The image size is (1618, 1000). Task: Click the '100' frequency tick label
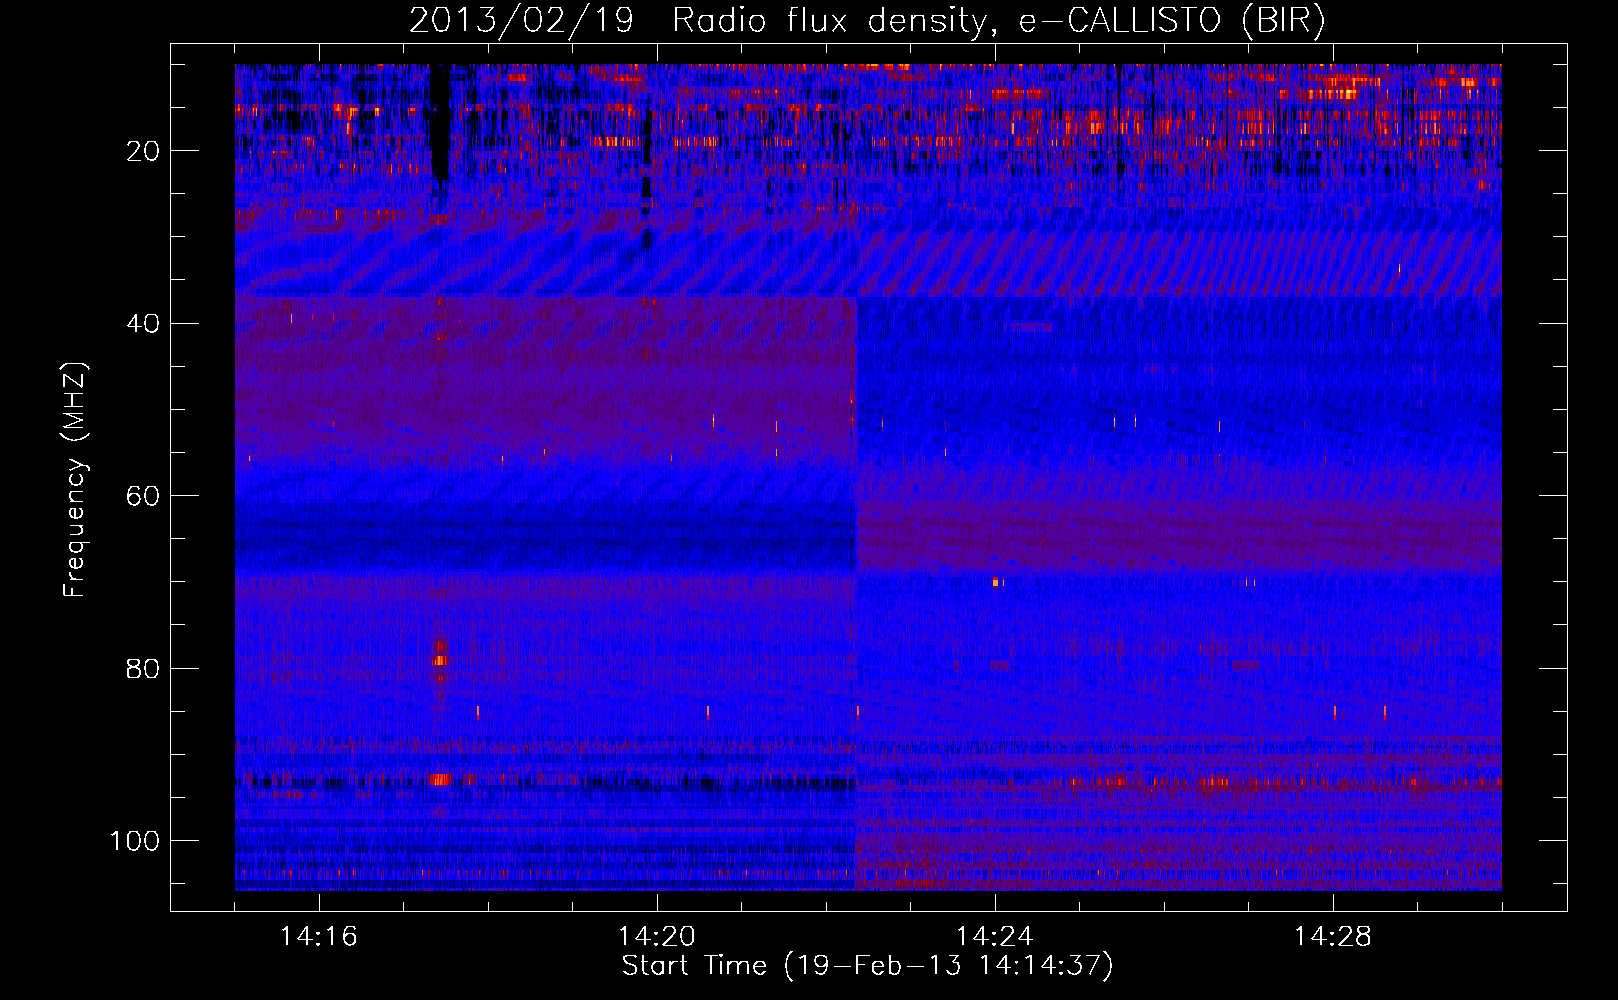pos(135,841)
